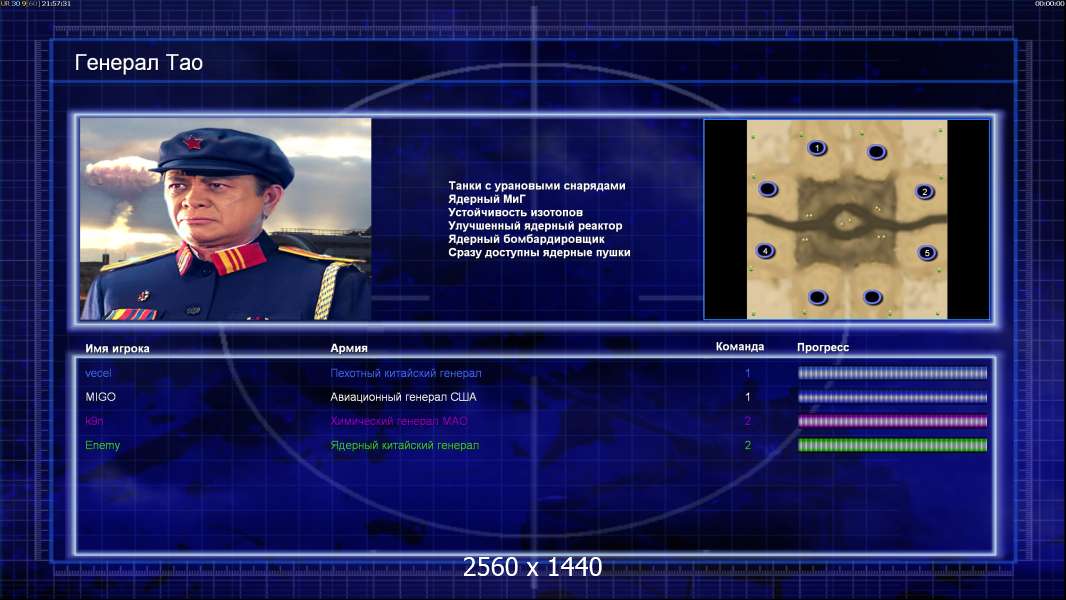This screenshot has width=1066, height=600.
Task: Click the blank start marker above marker 4
Action: (768, 189)
